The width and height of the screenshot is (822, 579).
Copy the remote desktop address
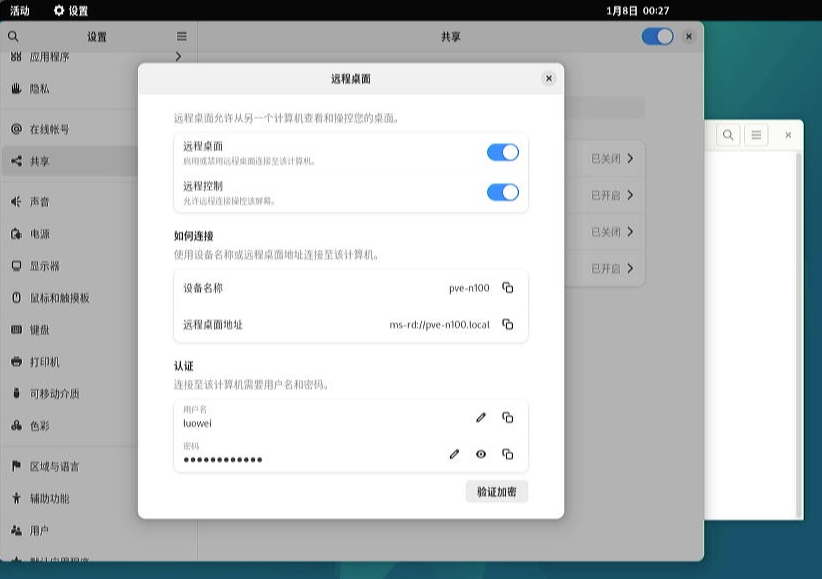(x=507, y=325)
